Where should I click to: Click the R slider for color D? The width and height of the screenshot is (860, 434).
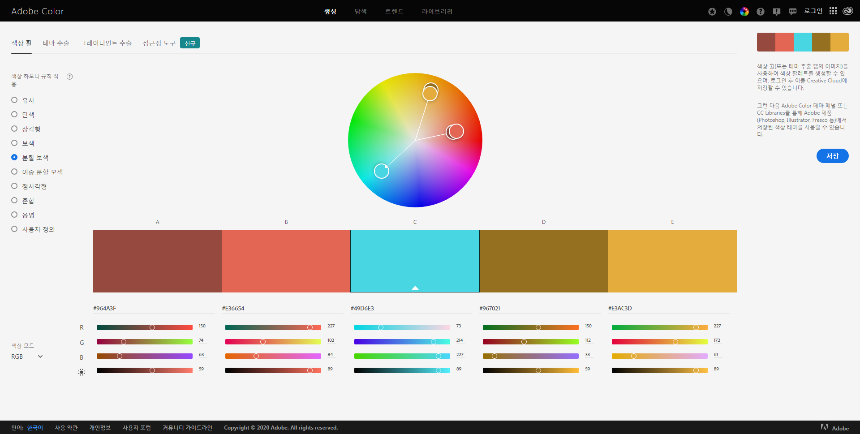click(531, 328)
